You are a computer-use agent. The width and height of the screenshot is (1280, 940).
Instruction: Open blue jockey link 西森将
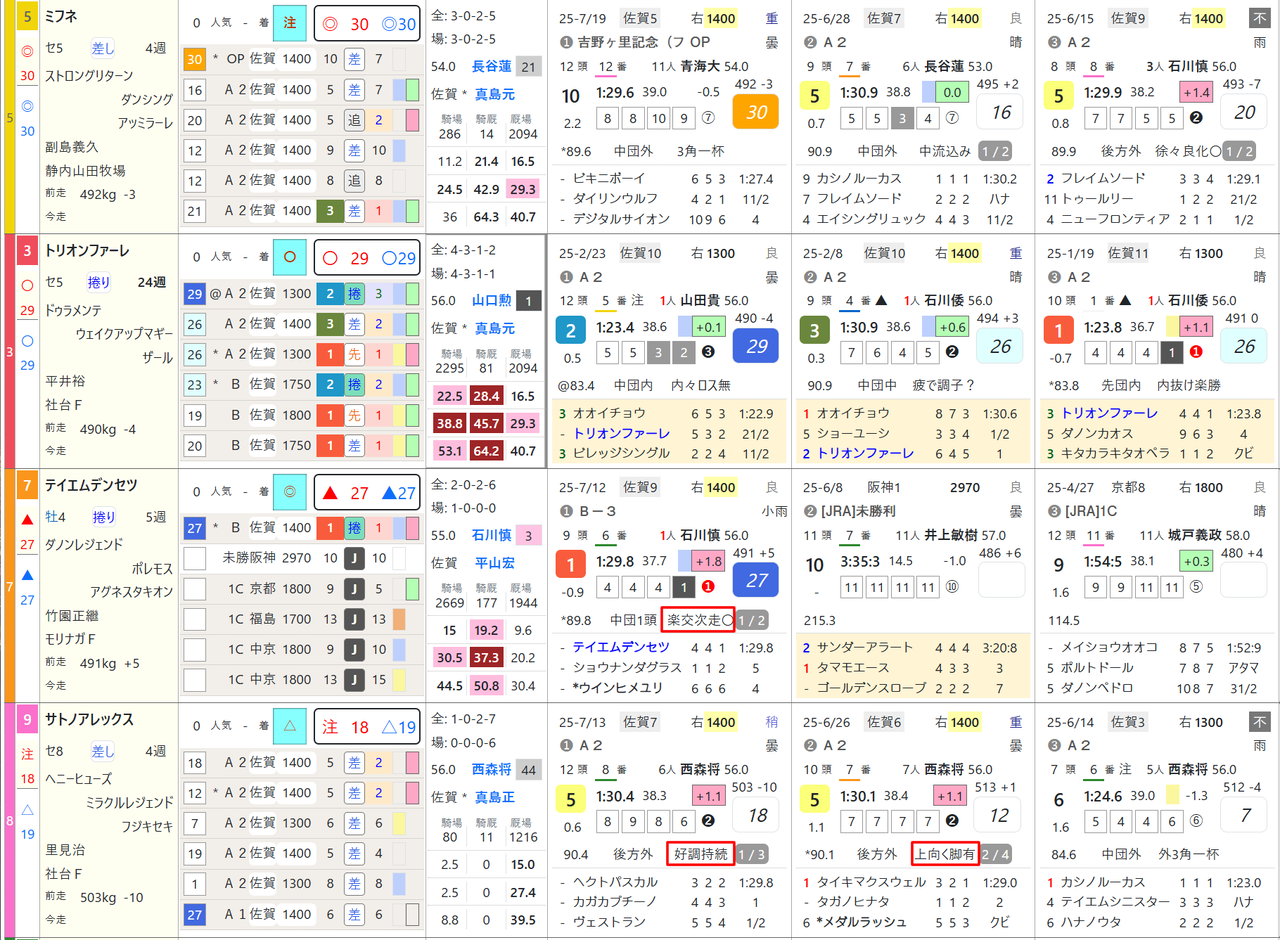pyautogui.click(x=491, y=769)
